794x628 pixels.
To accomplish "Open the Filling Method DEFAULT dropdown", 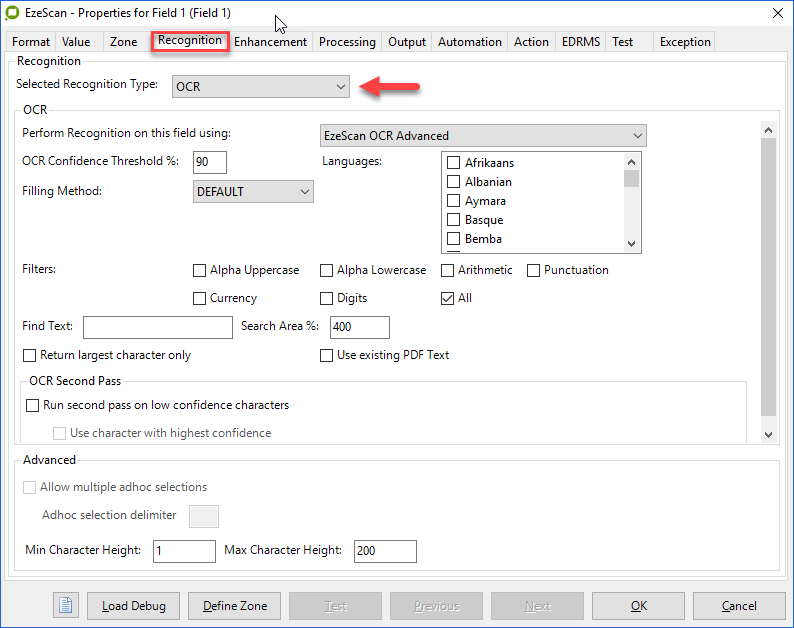I will [253, 191].
